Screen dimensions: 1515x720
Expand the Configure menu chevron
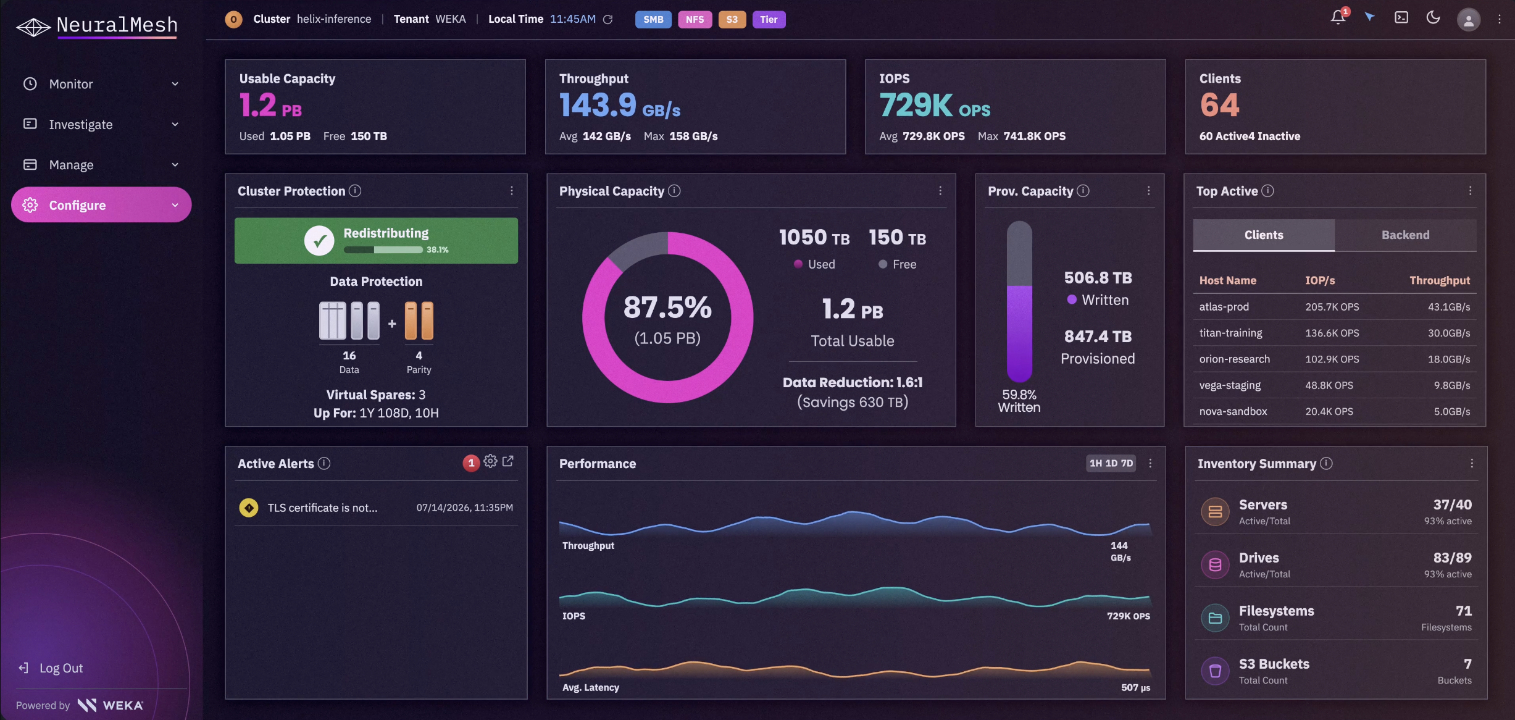tap(175, 205)
